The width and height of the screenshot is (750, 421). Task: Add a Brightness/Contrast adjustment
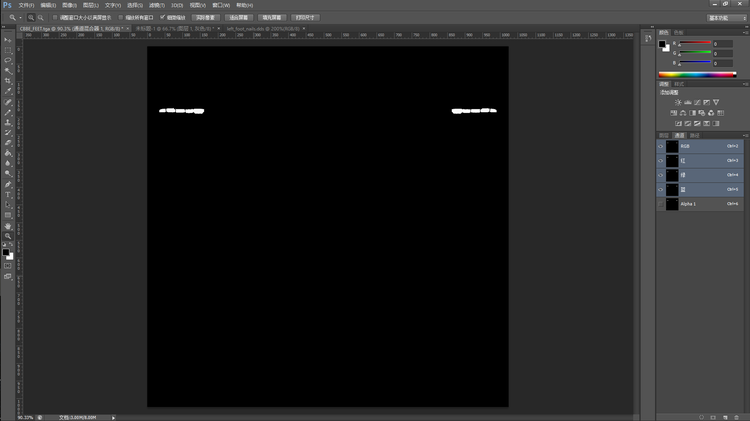(678, 102)
